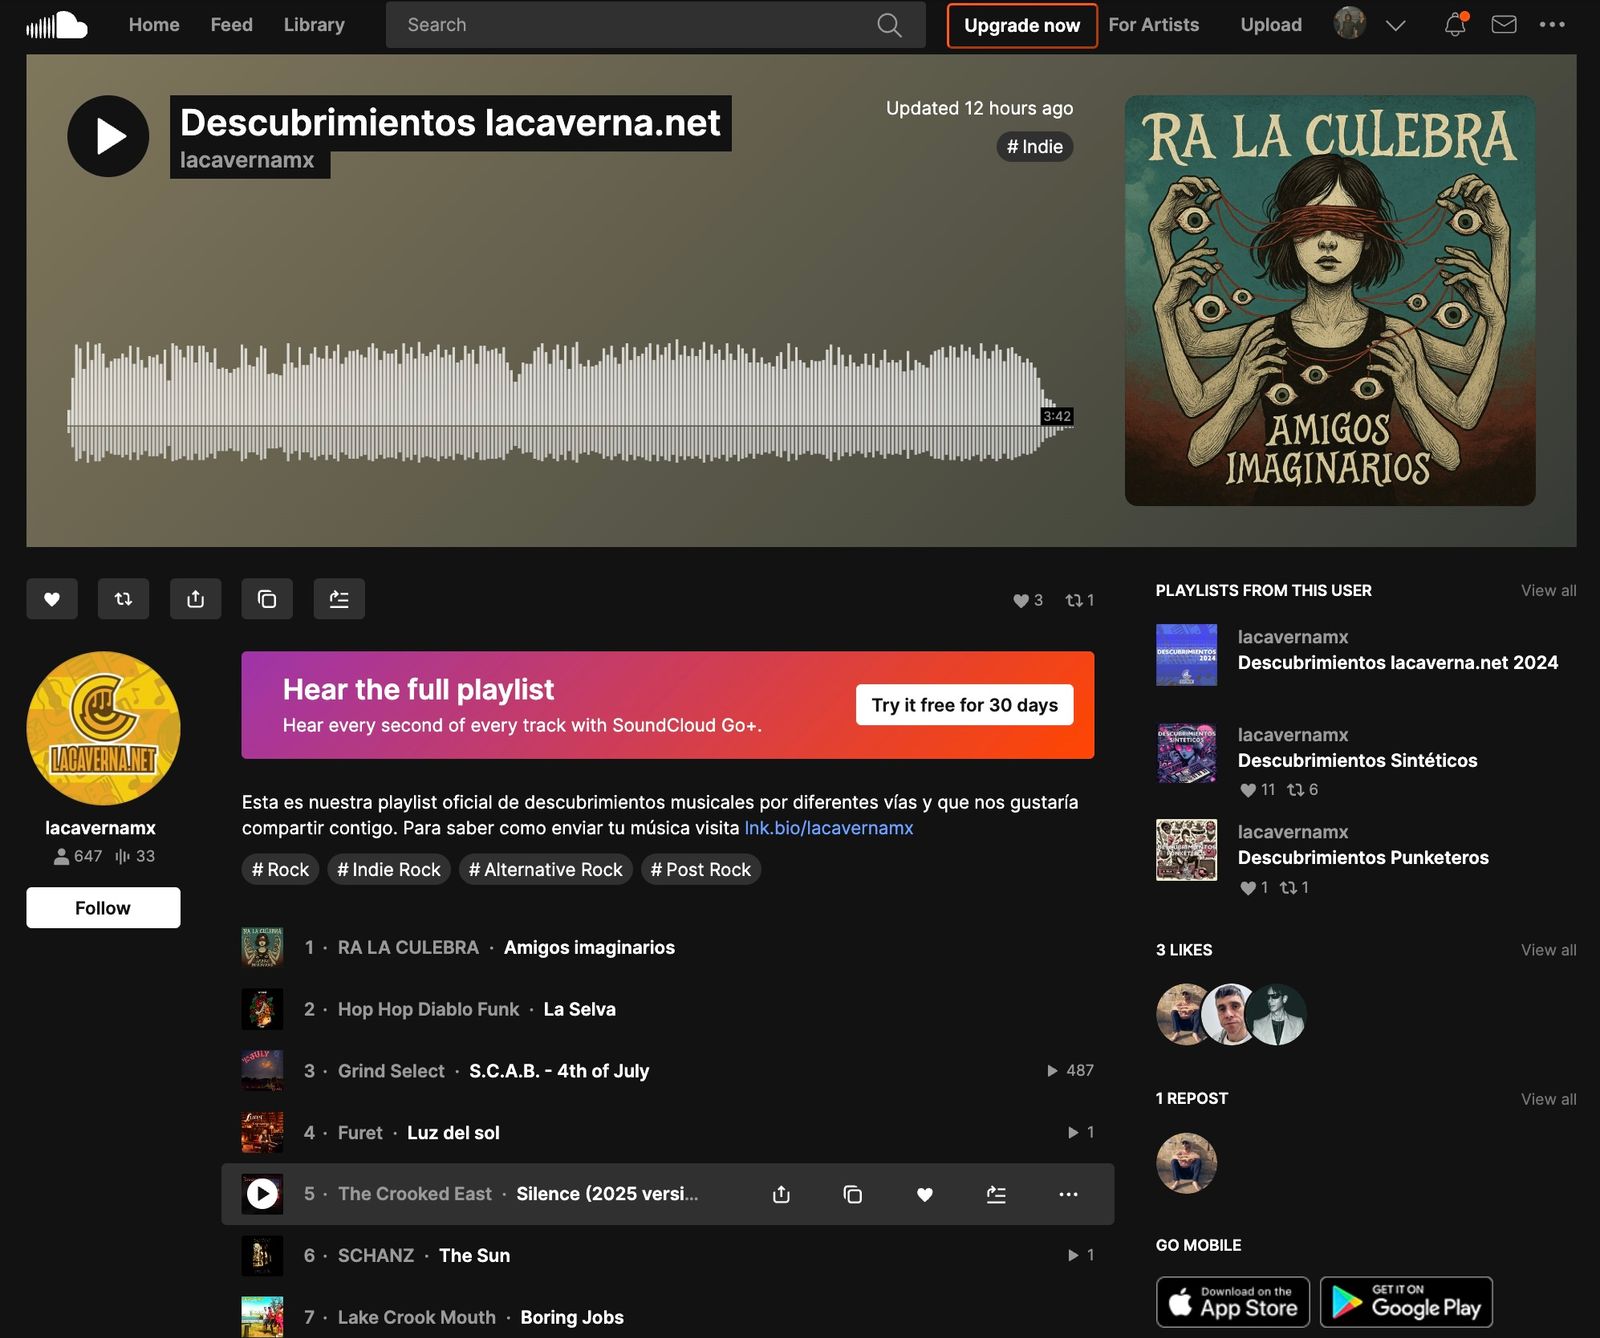Open more options for Silence track

tap(1068, 1194)
